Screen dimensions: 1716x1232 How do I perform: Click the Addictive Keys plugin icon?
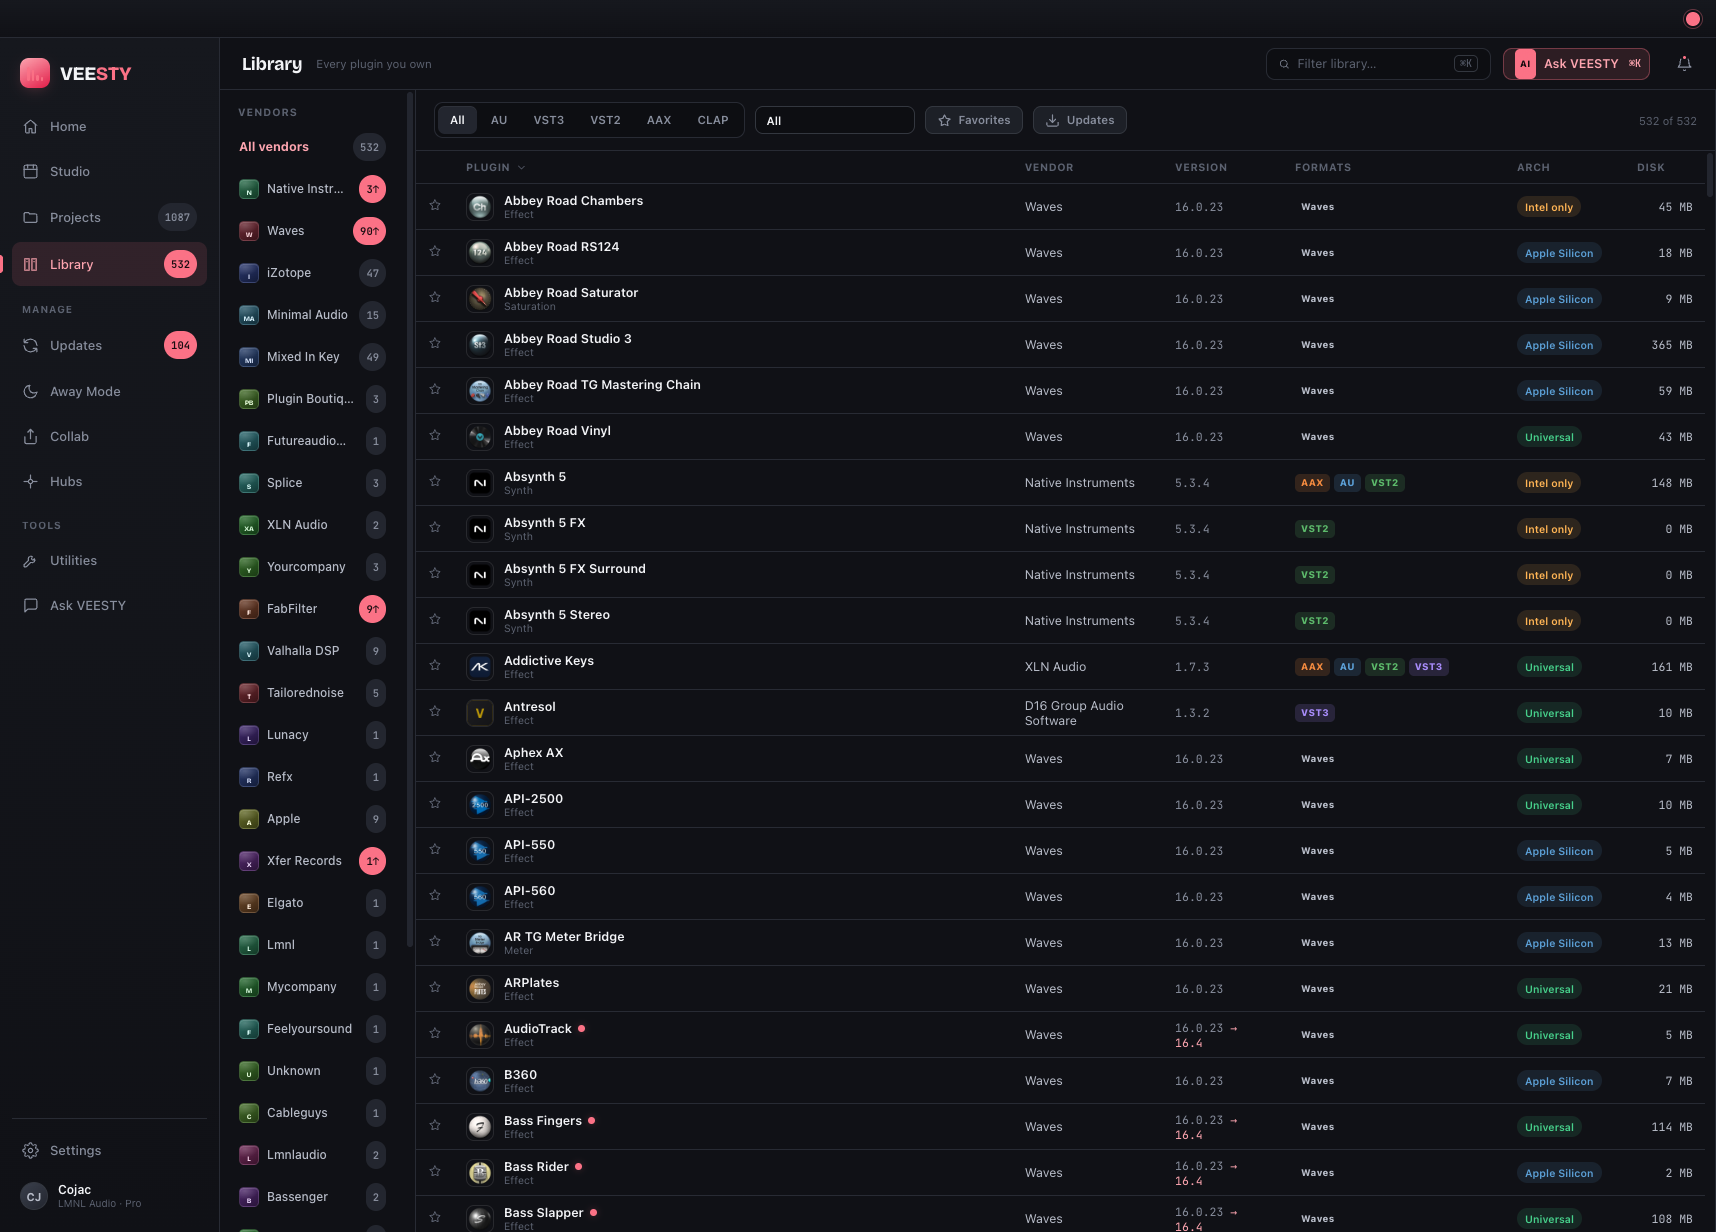click(480, 667)
